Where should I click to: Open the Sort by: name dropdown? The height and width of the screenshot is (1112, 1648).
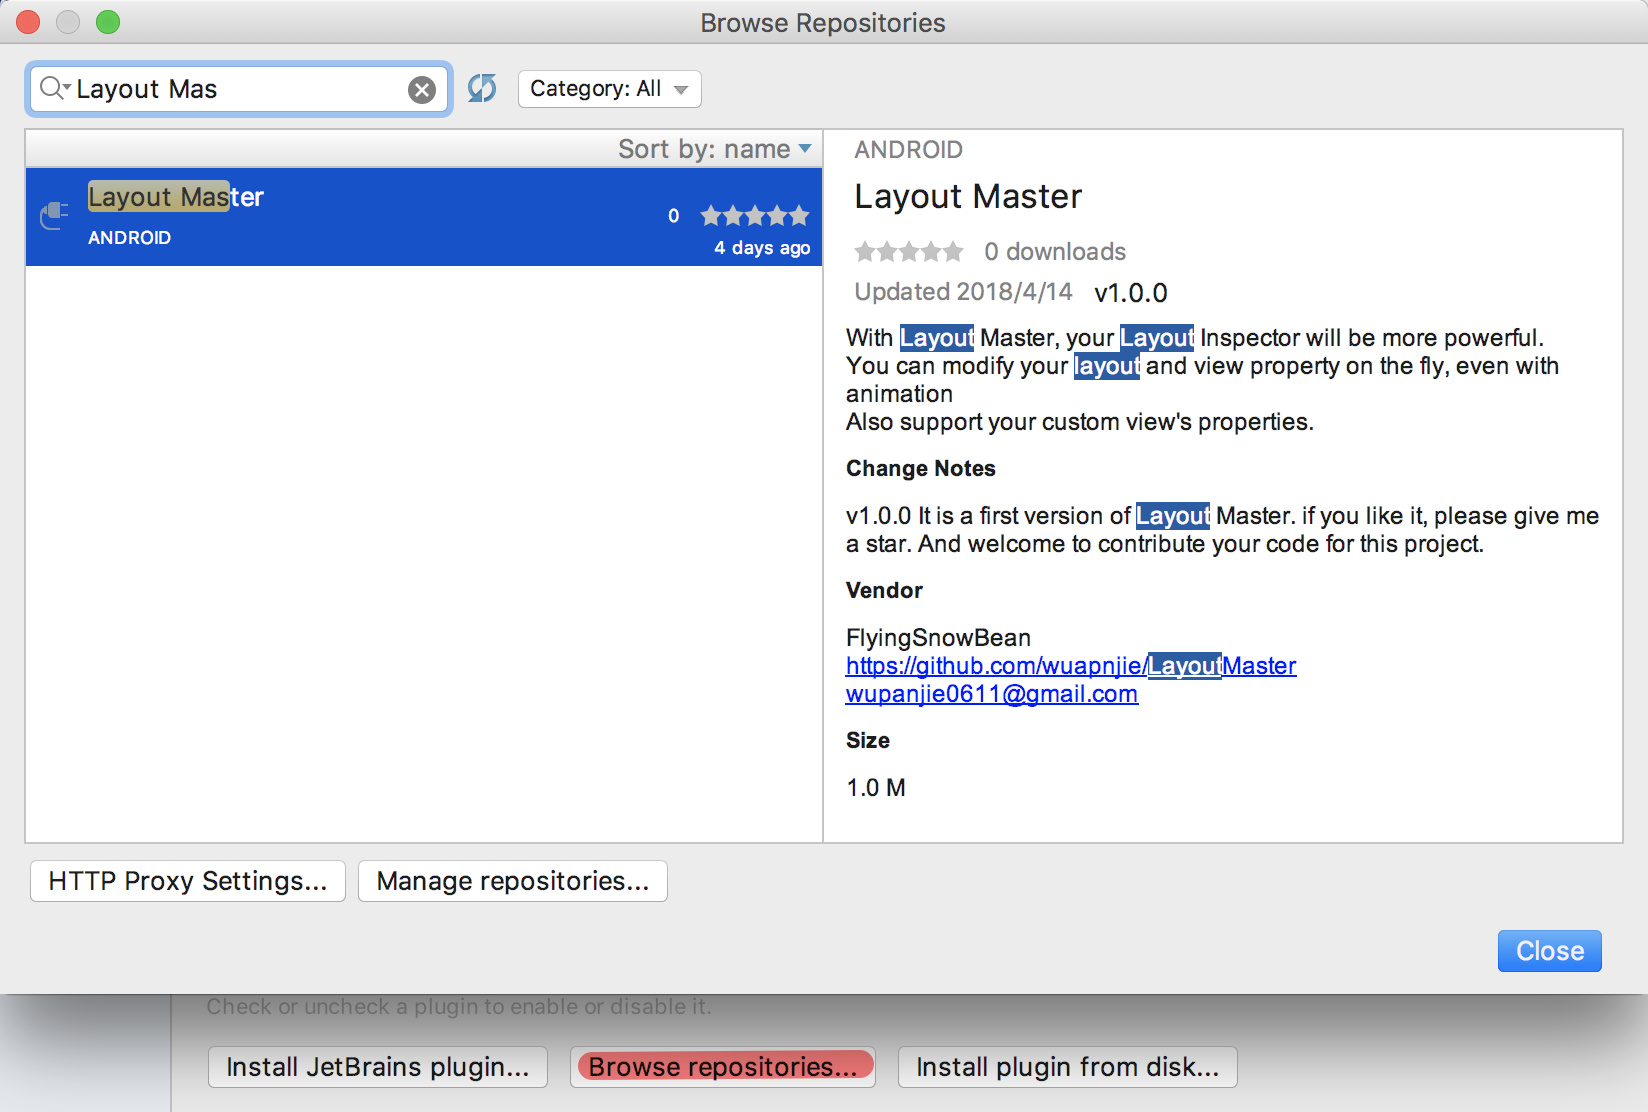pyautogui.click(x=714, y=149)
